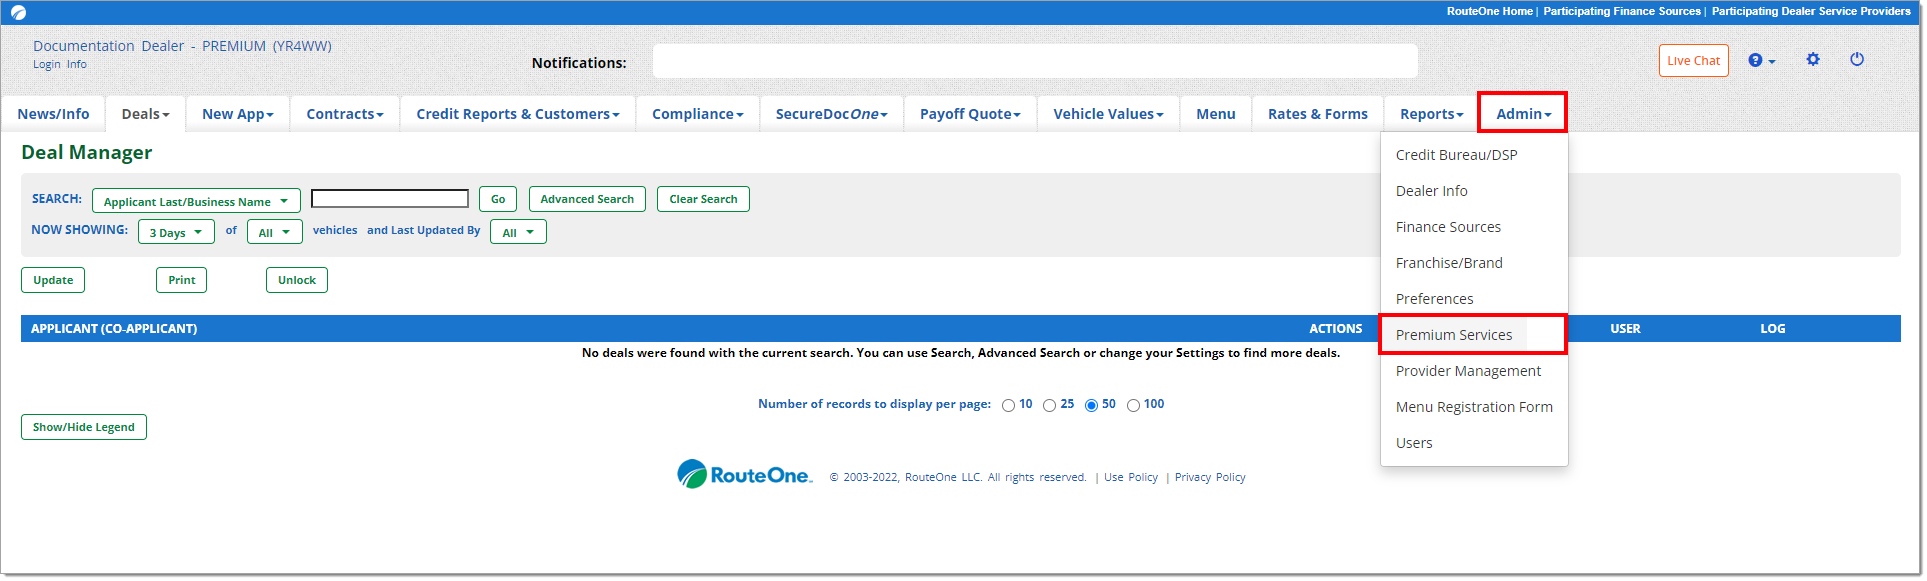The height and width of the screenshot is (581, 1927).
Task: Focus the search text input field
Action: click(x=390, y=199)
